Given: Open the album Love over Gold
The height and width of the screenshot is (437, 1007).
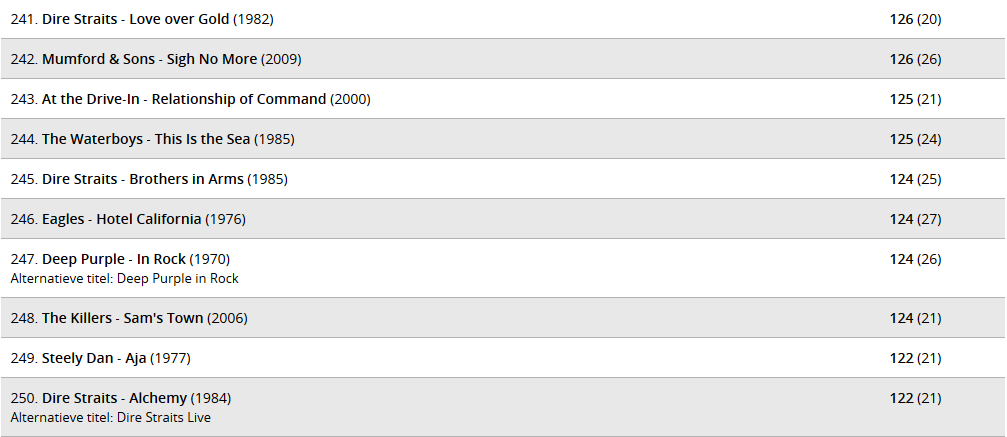Looking at the screenshot, I should tap(179, 19).
